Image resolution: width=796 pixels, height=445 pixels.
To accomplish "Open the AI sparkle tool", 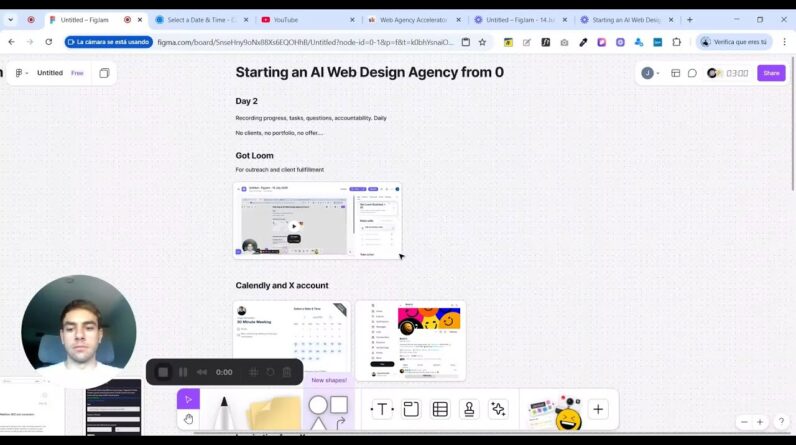I will [x=498, y=409].
